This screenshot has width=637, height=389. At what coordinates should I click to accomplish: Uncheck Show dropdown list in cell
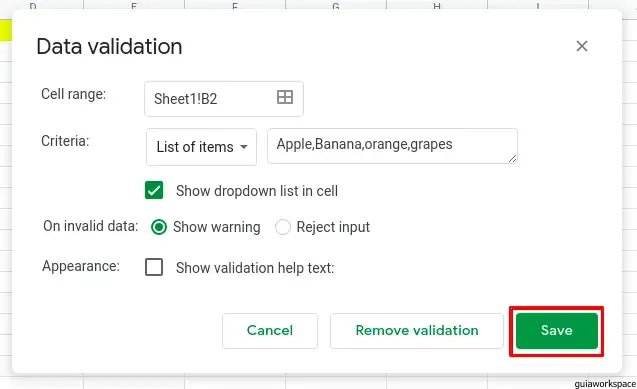[x=154, y=190]
